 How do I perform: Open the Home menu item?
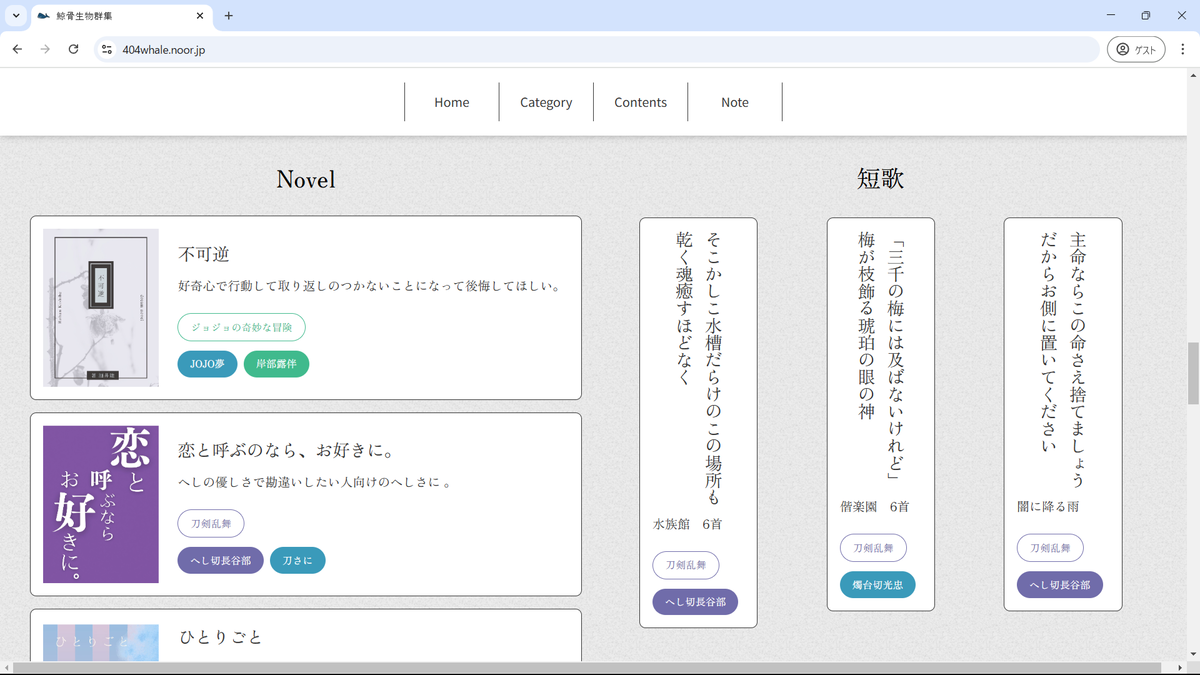coord(452,102)
